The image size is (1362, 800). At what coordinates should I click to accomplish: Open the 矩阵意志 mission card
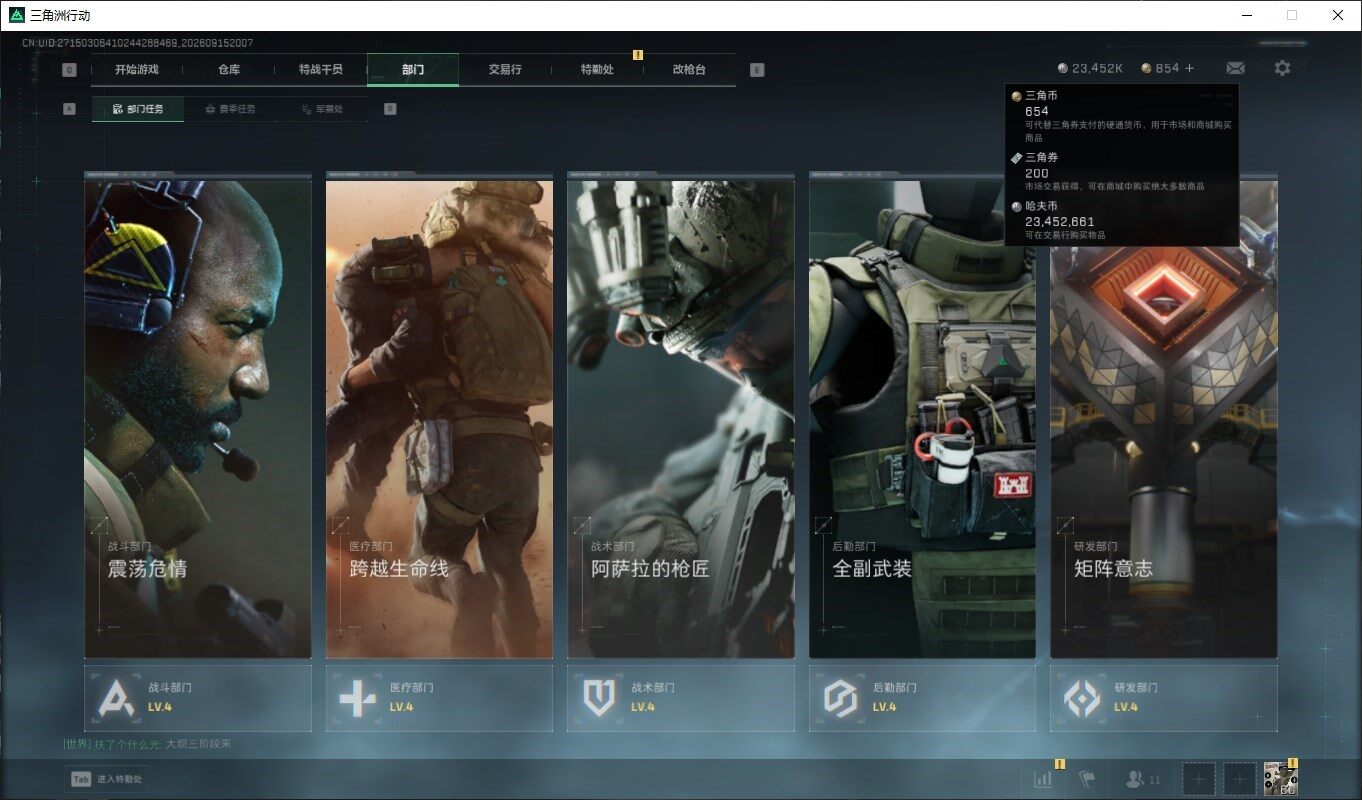1164,419
